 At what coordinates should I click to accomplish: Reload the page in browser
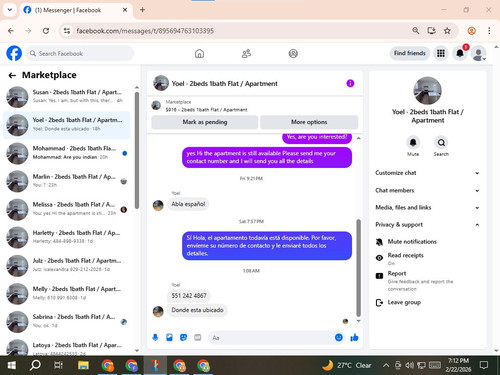[x=46, y=31]
